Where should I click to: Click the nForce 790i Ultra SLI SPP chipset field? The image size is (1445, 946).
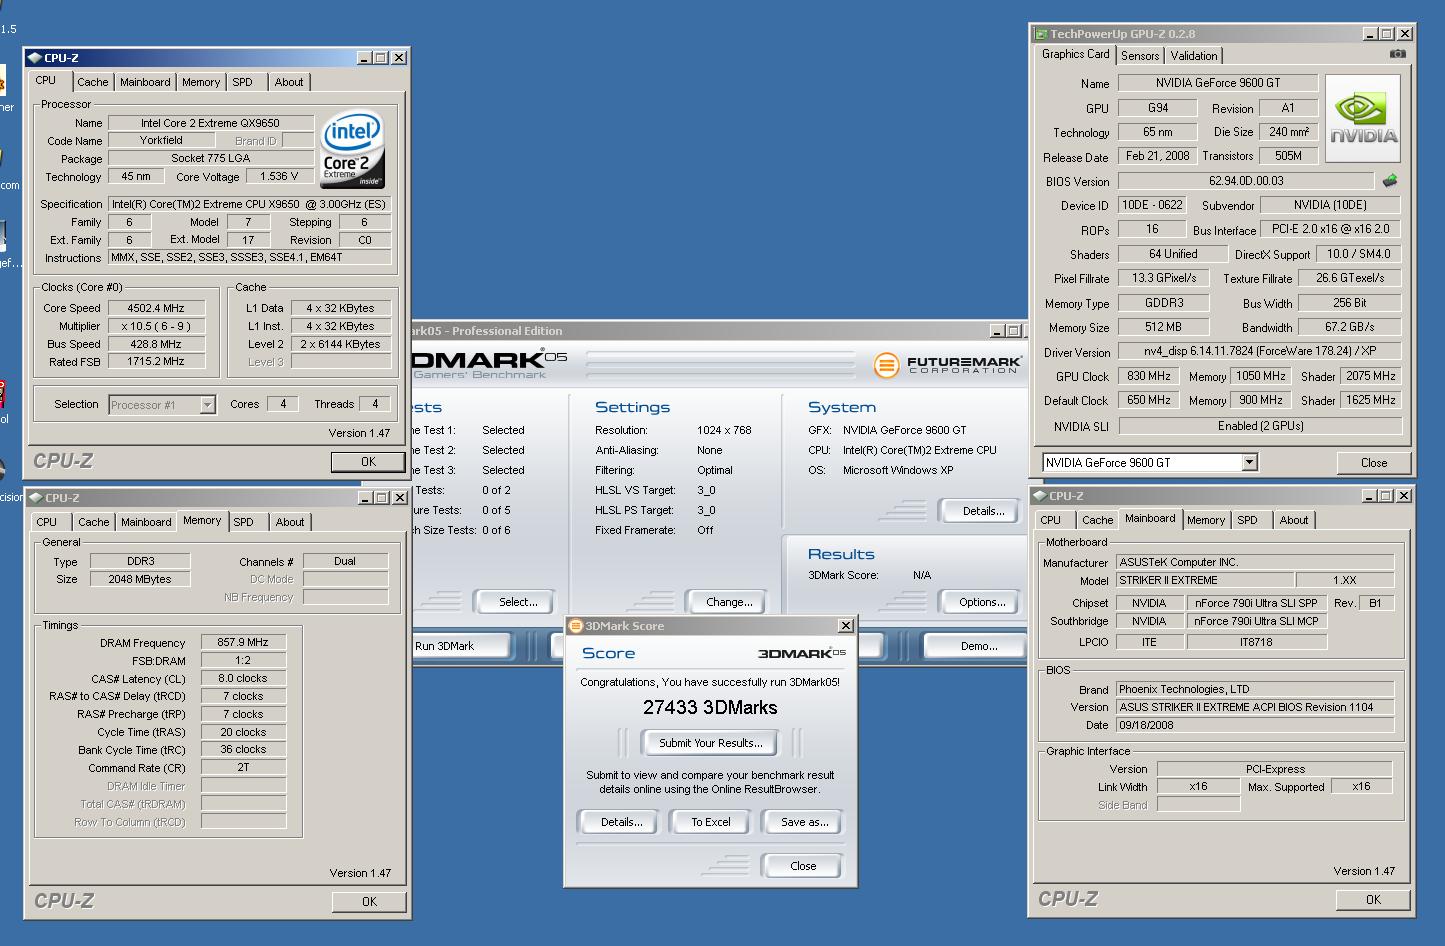coord(1257,603)
